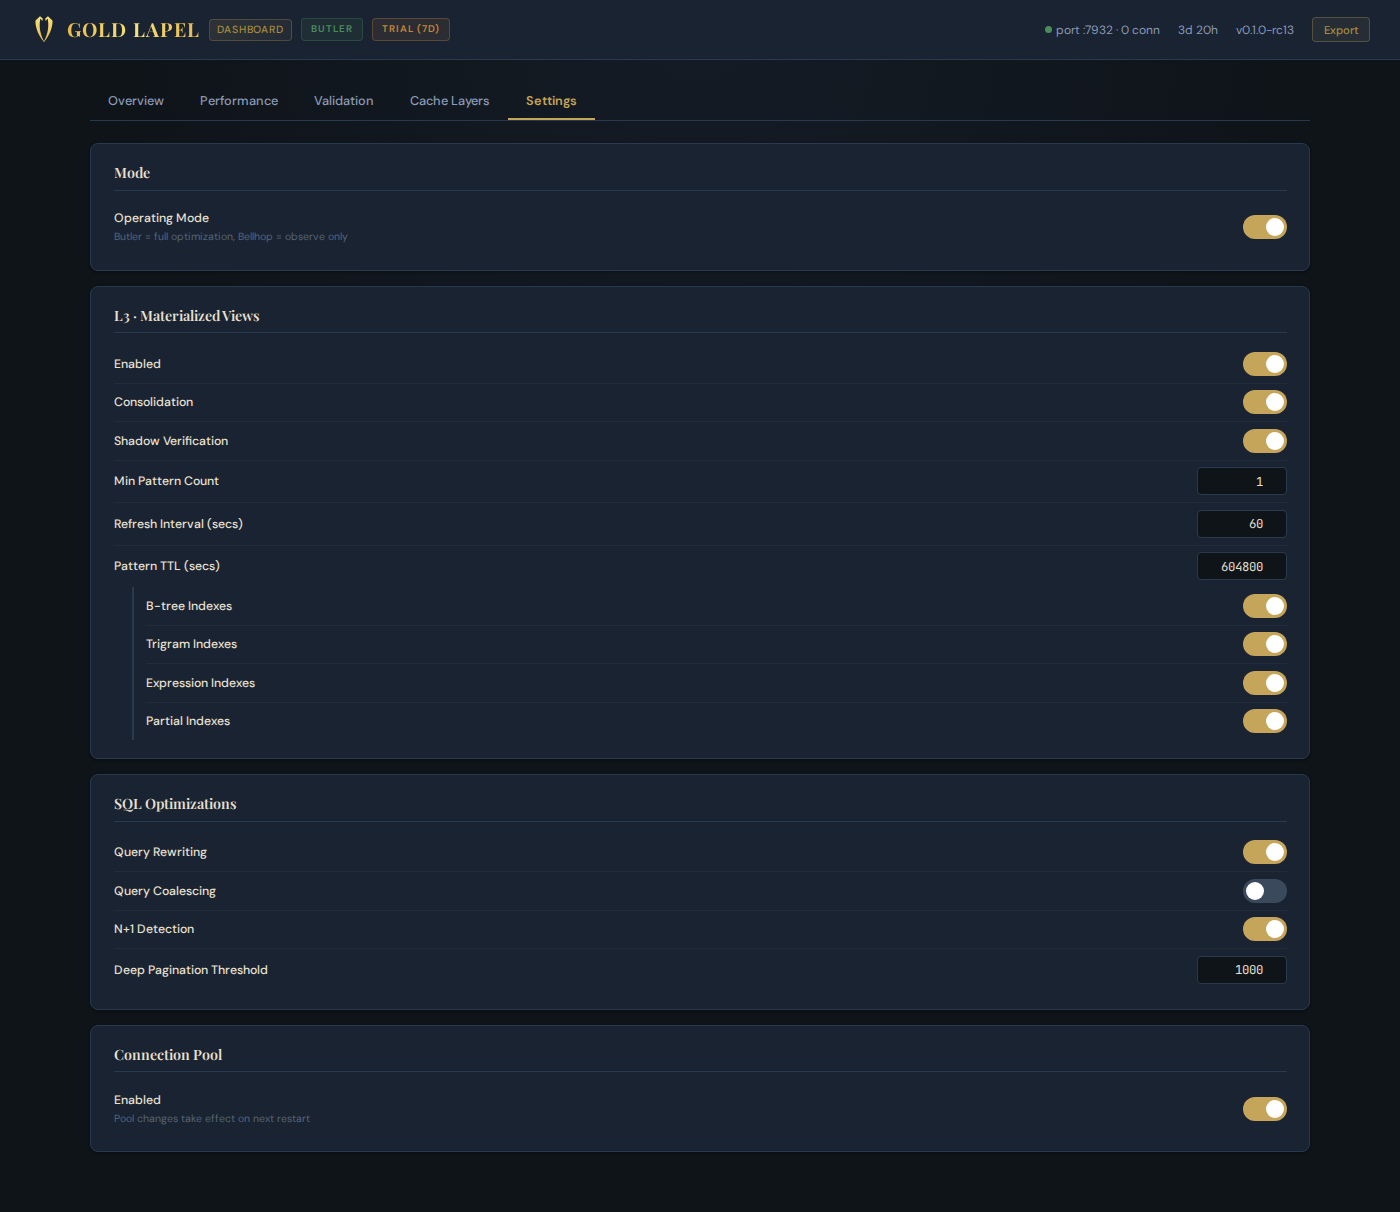Image resolution: width=1400 pixels, height=1212 pixels.
Task: Disable Materialized Views via the Enabled switch
Action: click(1264, 364)
